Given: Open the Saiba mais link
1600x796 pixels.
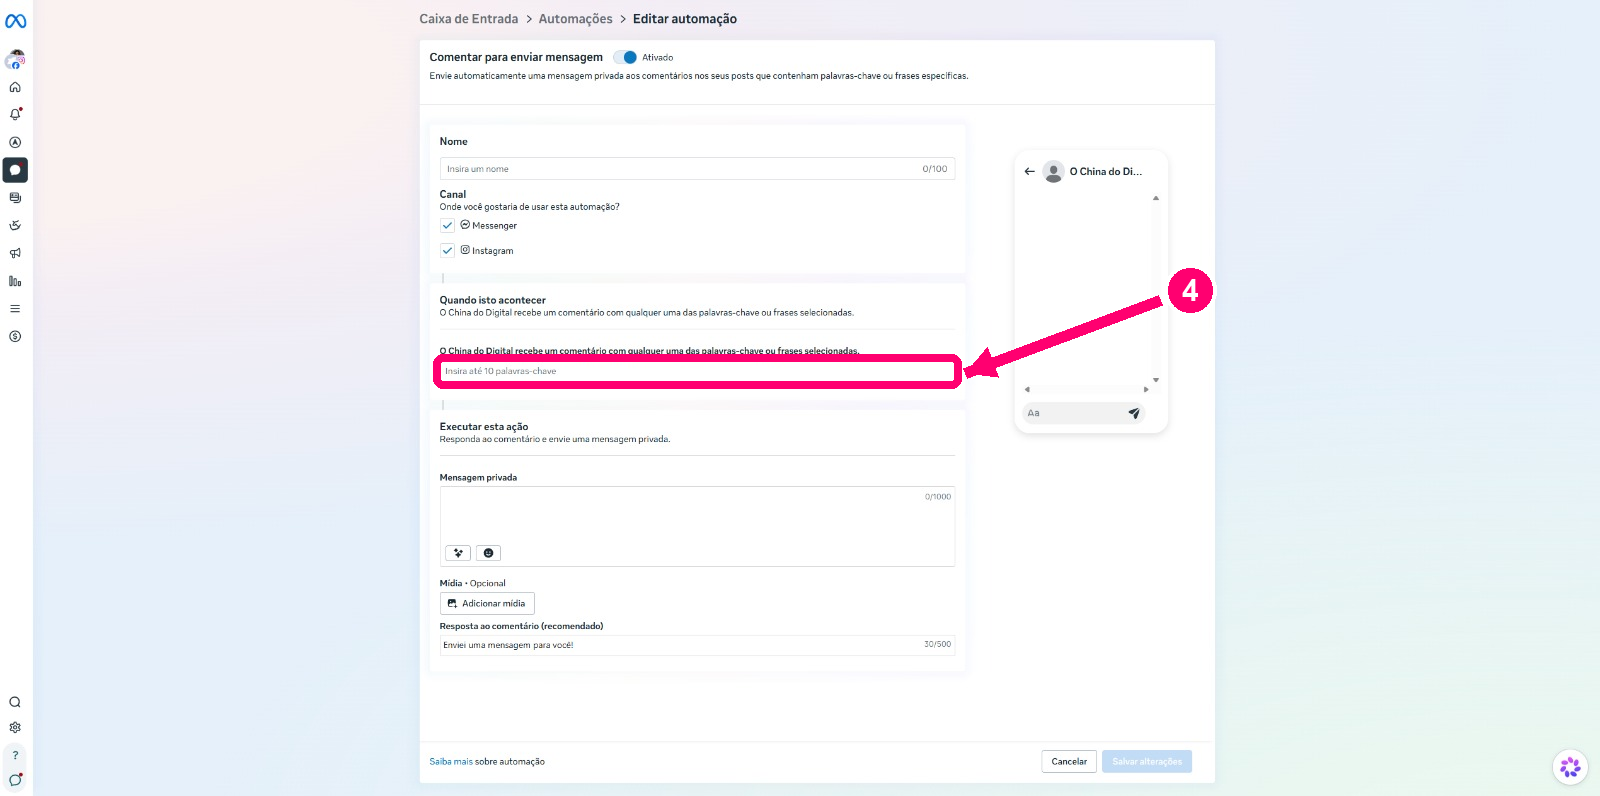Looking at the screenshot, I should tap(451, 762).
